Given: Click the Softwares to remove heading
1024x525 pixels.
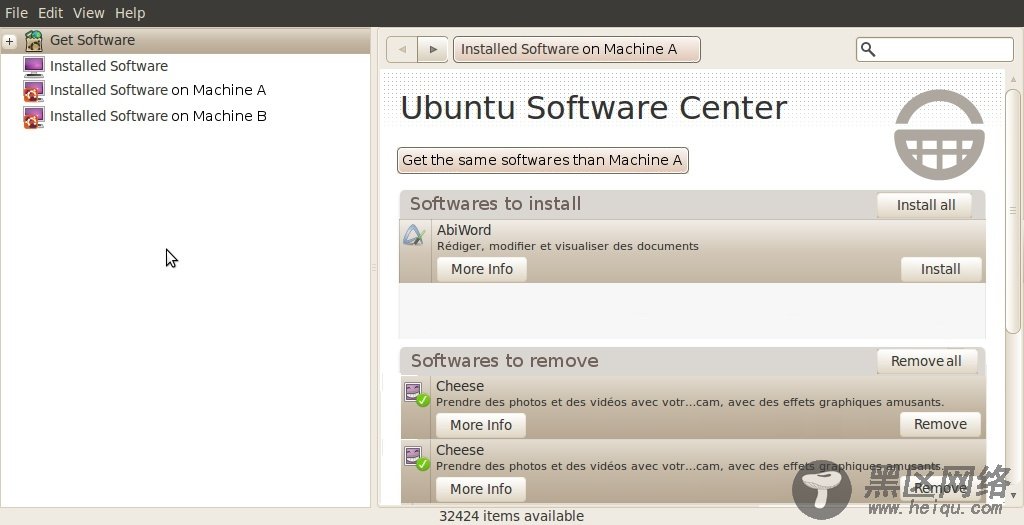Looking at the screenshot, I should tap(504, 360).
